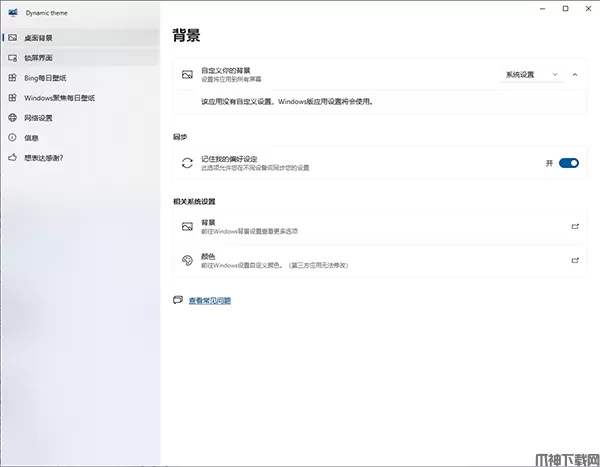Click the desktop background picture icon in sidebar
The height and width of the screenshot is (467, 600).
click(x=13, y=38)
